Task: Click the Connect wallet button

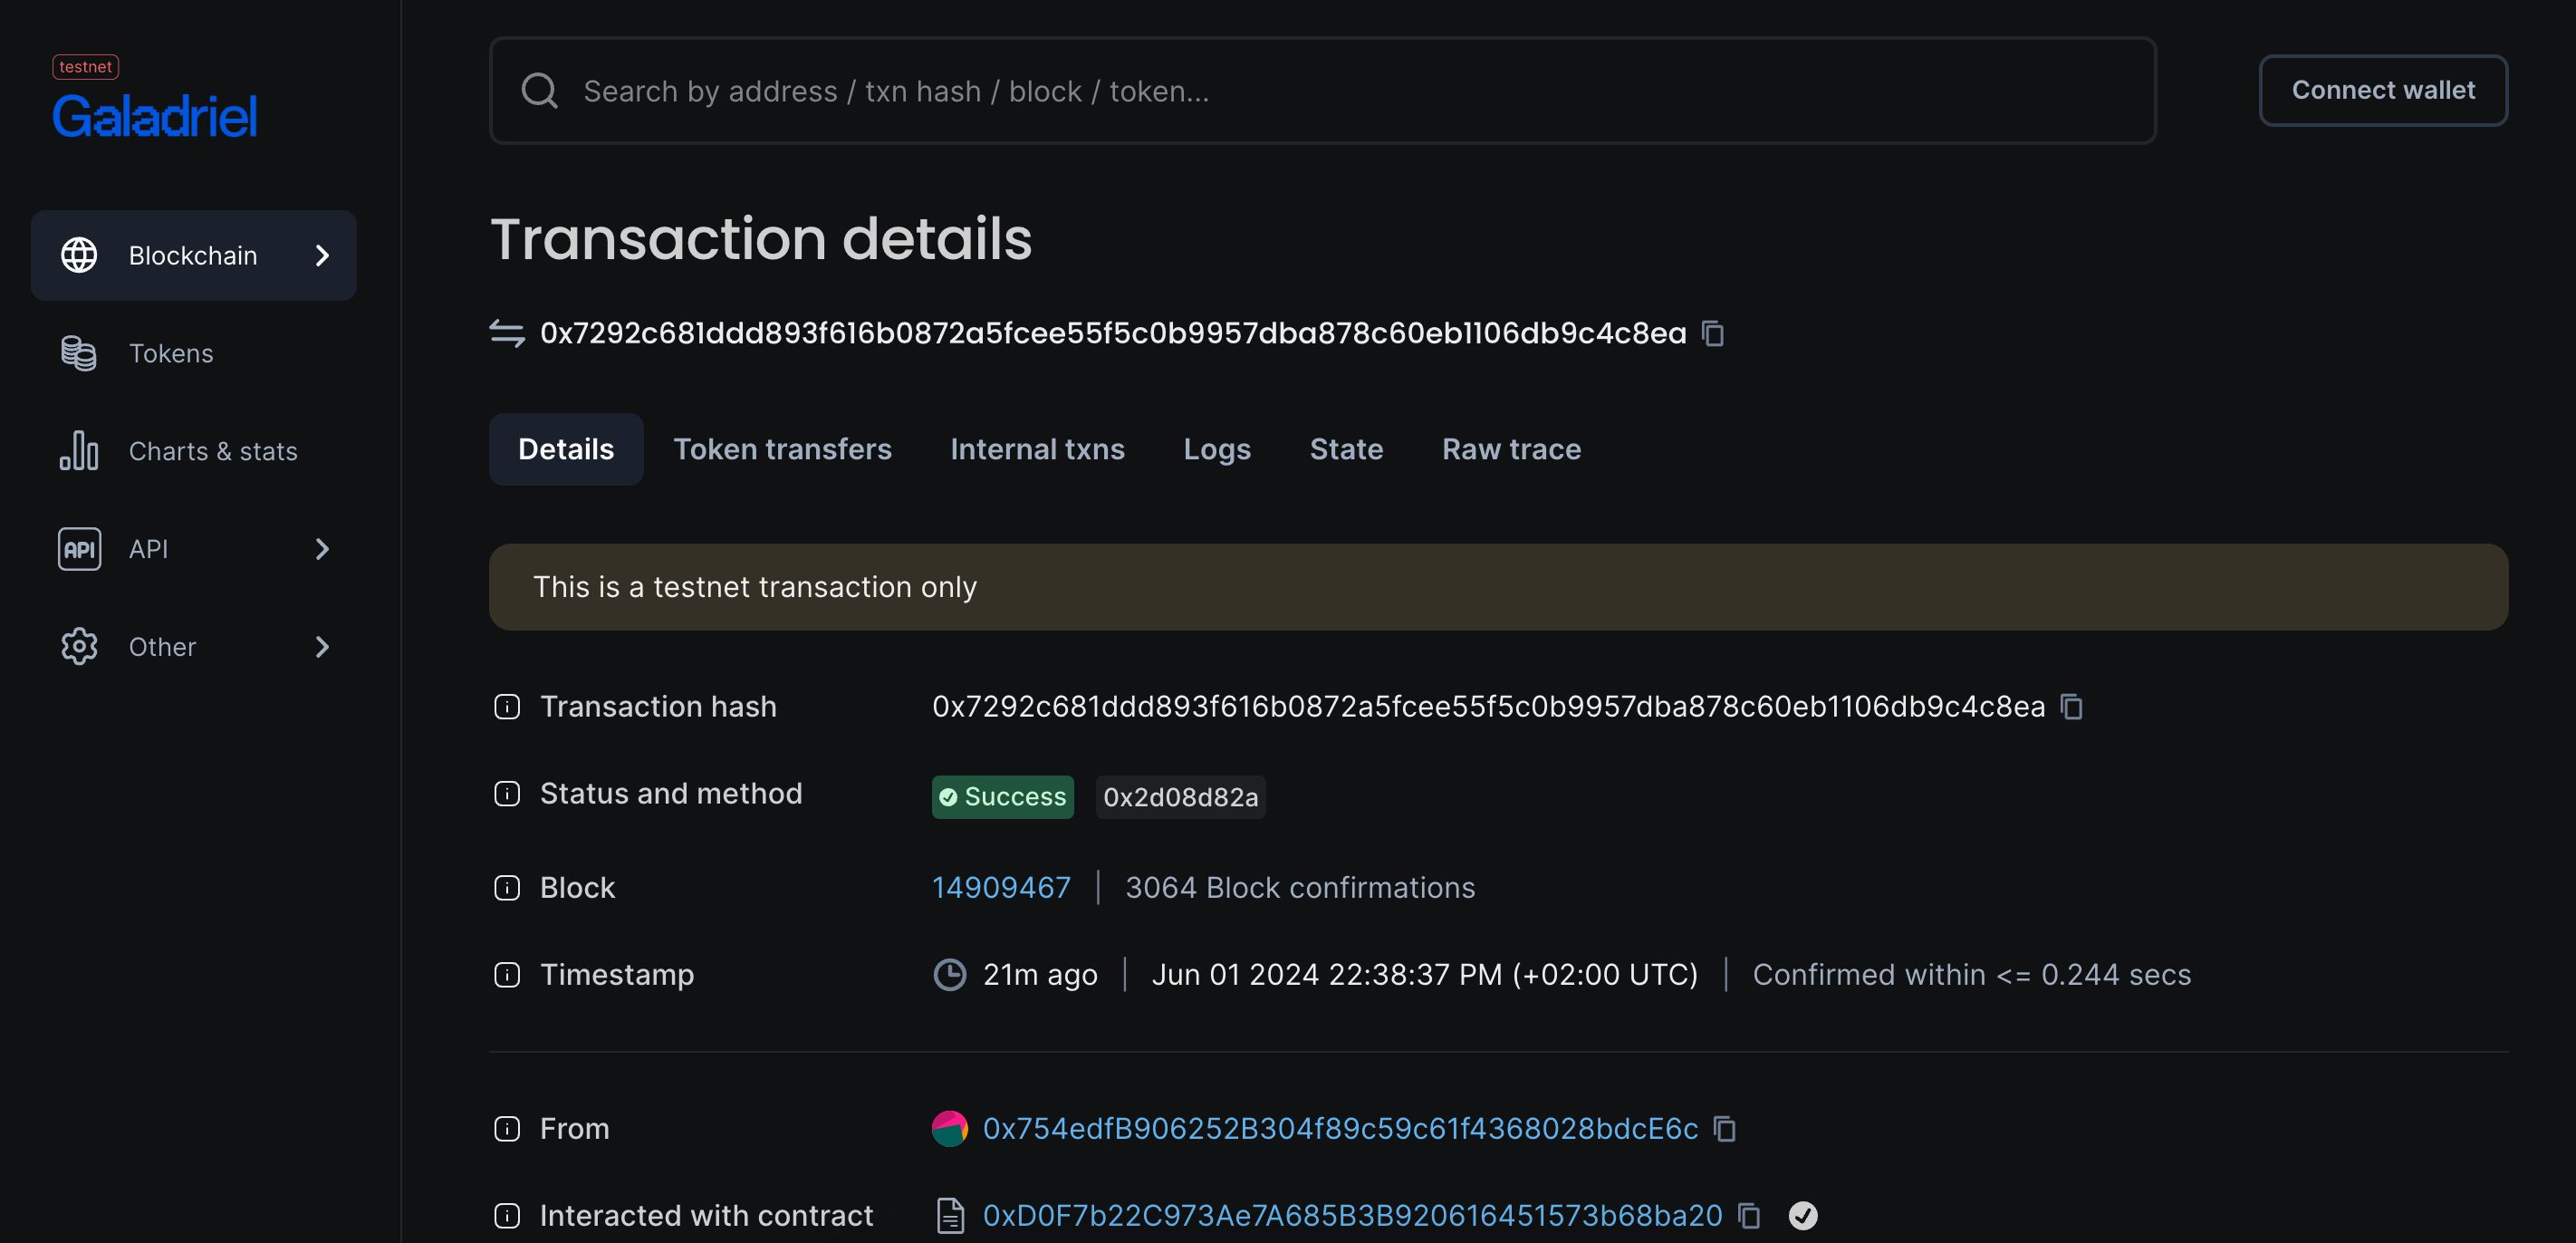Action: coord(2383,90)
